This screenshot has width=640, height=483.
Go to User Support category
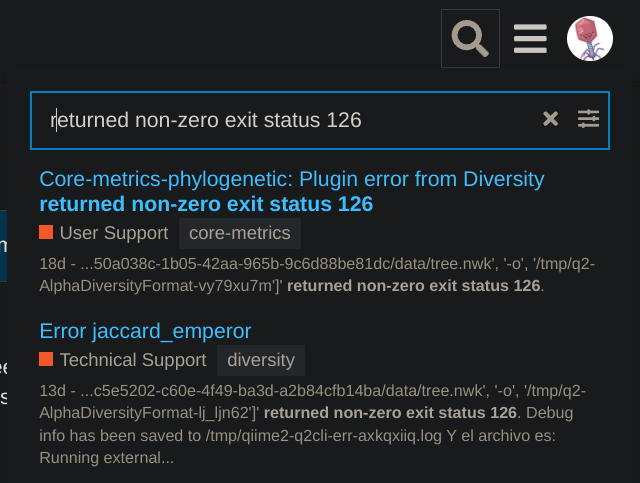click(x=114, y=233)
